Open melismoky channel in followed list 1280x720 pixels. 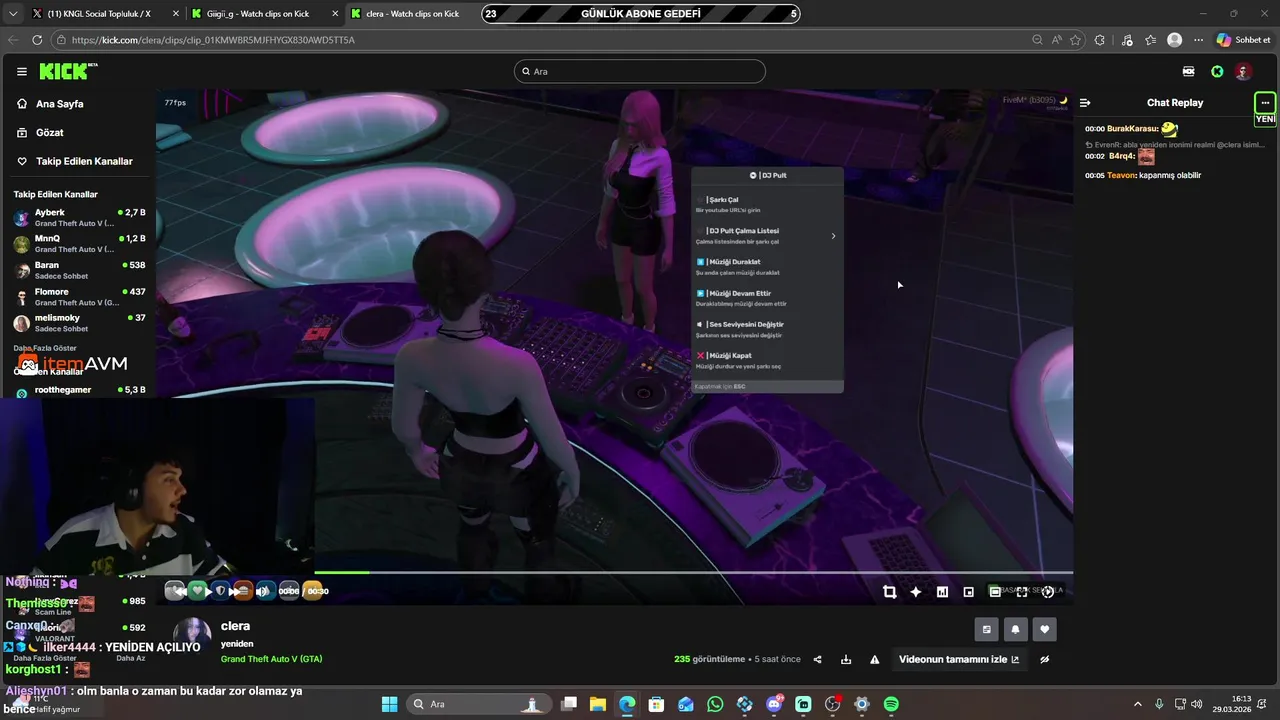click(79, 323)
